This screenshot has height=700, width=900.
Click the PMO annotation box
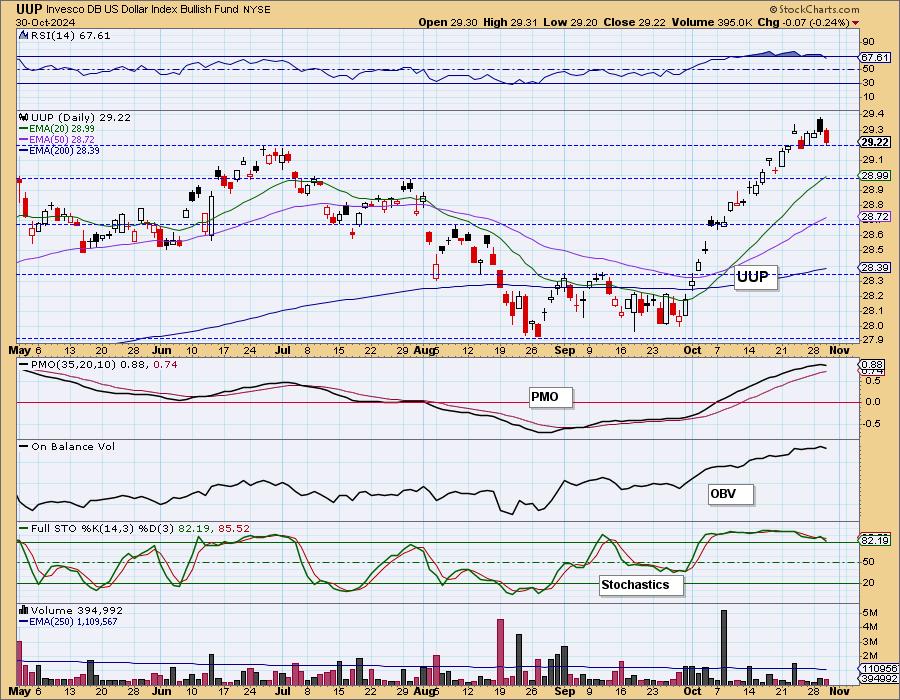[550, 397]
